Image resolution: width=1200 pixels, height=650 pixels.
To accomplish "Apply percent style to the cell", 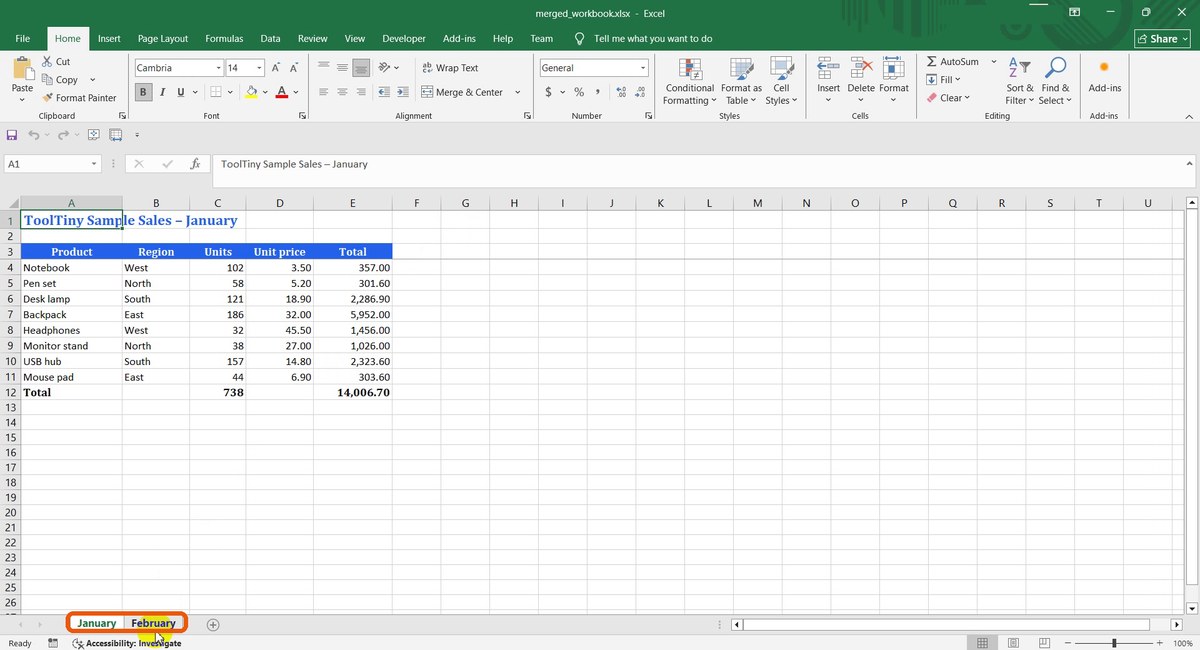I will point(578,92).
